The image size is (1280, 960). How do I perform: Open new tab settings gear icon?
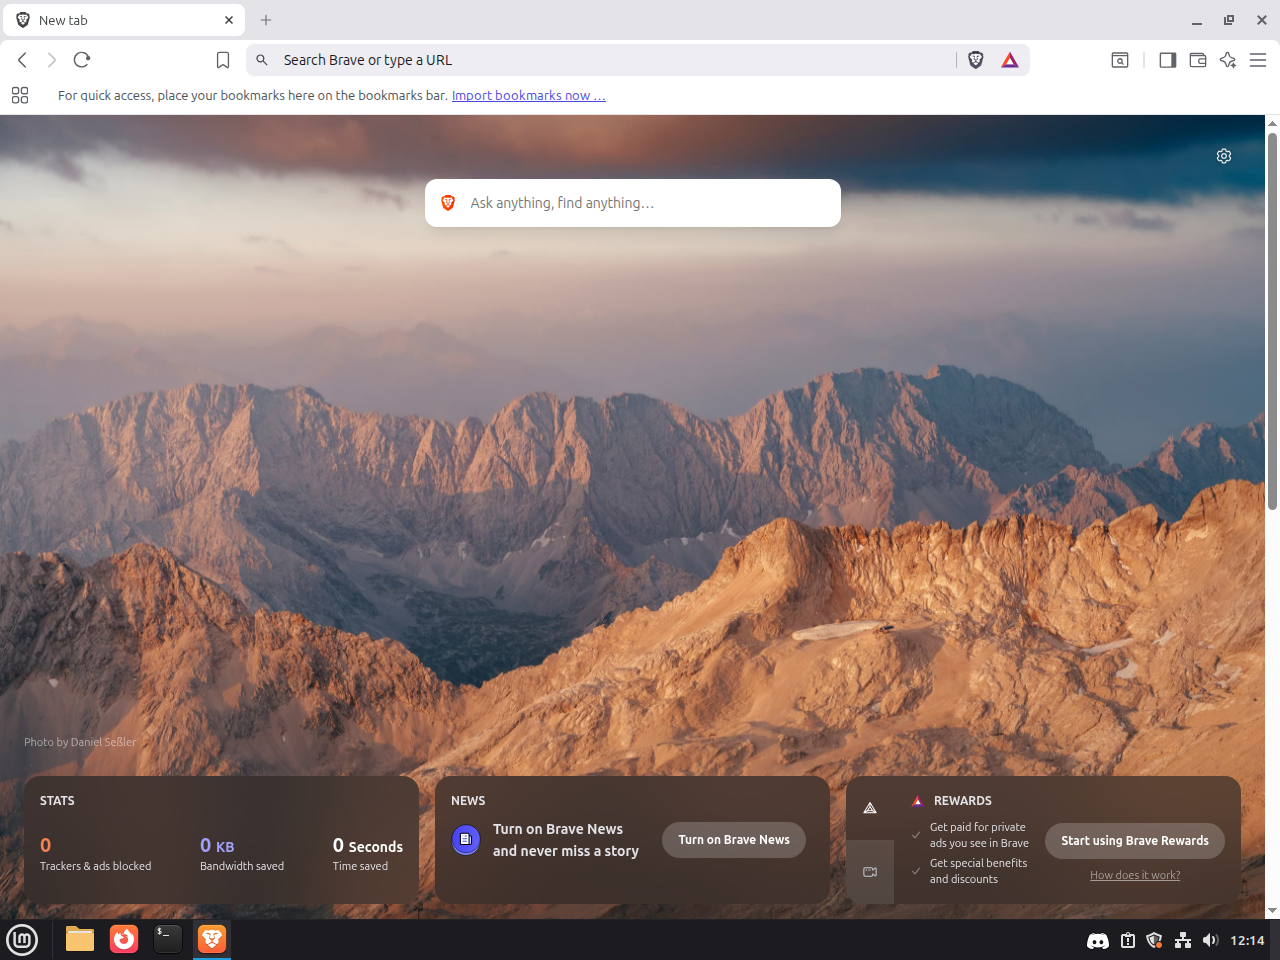click(1224, 156)
